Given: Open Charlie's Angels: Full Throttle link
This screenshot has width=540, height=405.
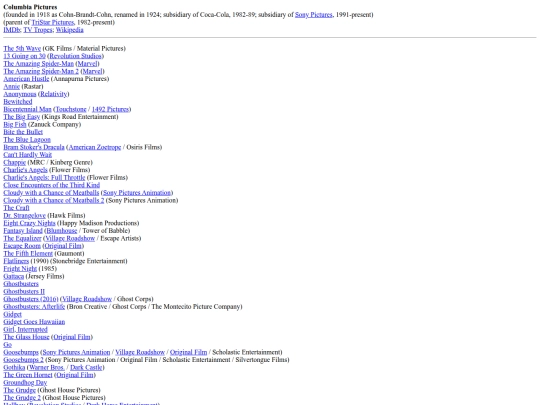Looking at the screenshot, I should (44, 177).
